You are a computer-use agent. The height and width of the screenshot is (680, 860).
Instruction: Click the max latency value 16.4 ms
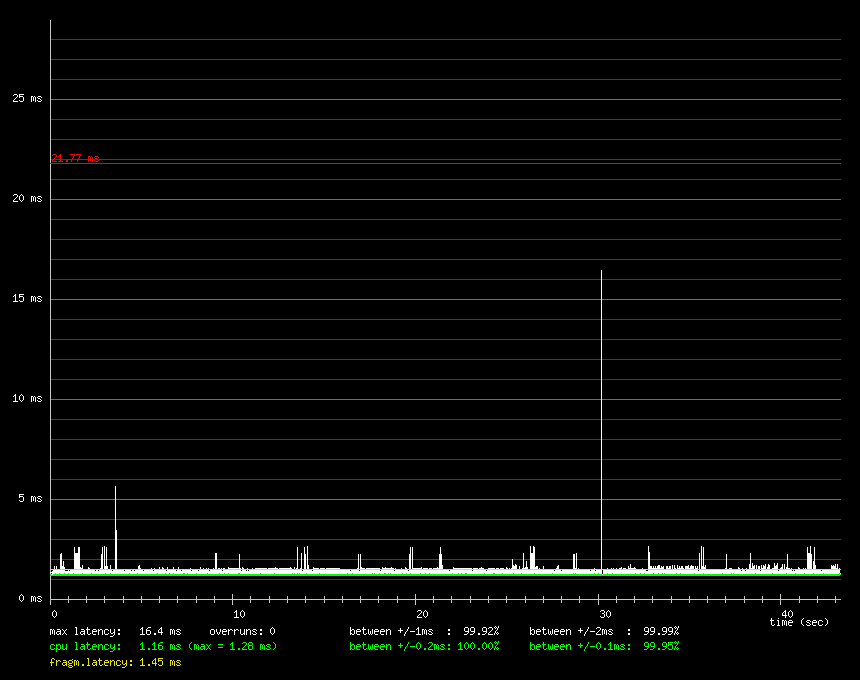[160, 632]
